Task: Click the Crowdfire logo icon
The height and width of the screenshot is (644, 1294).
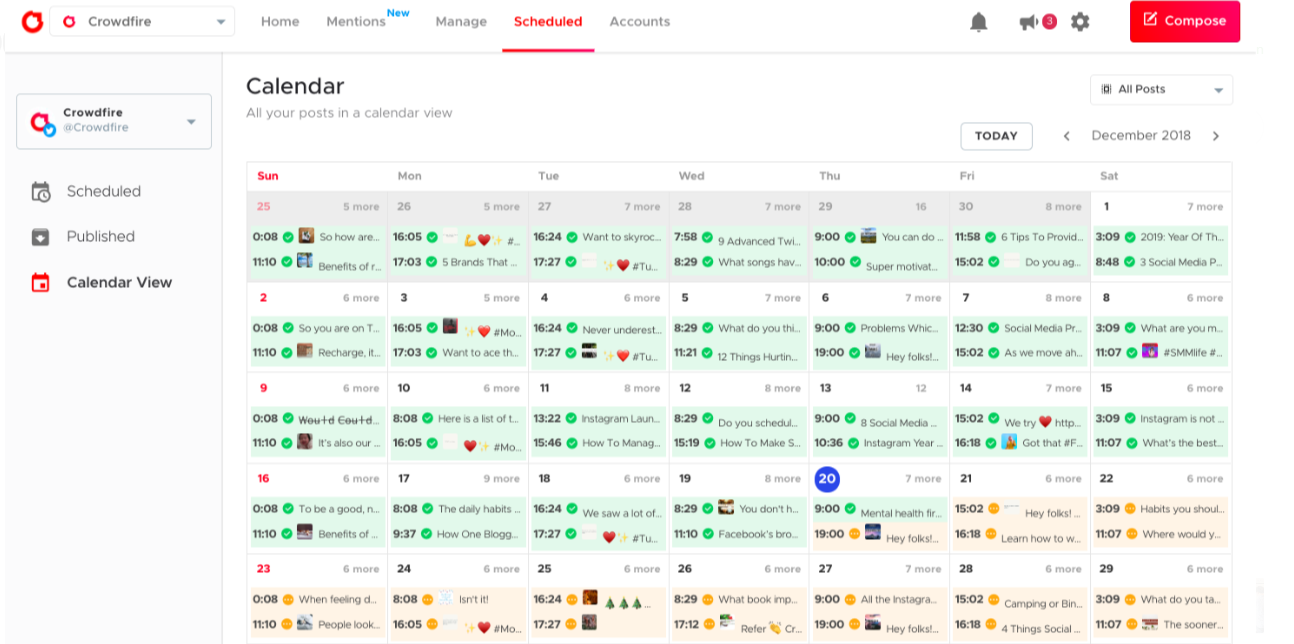Action: click(x=32, y=21)
